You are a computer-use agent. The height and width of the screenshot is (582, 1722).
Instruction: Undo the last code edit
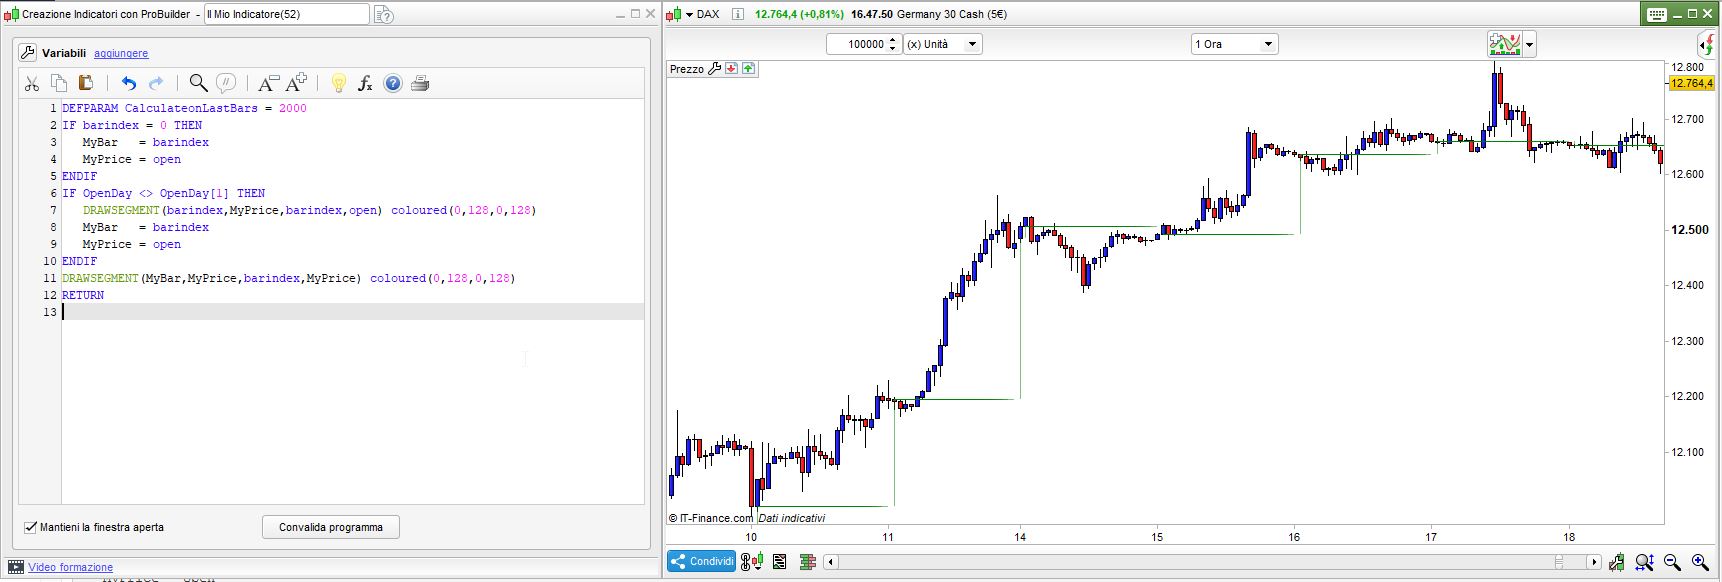(x=129, y=84)
